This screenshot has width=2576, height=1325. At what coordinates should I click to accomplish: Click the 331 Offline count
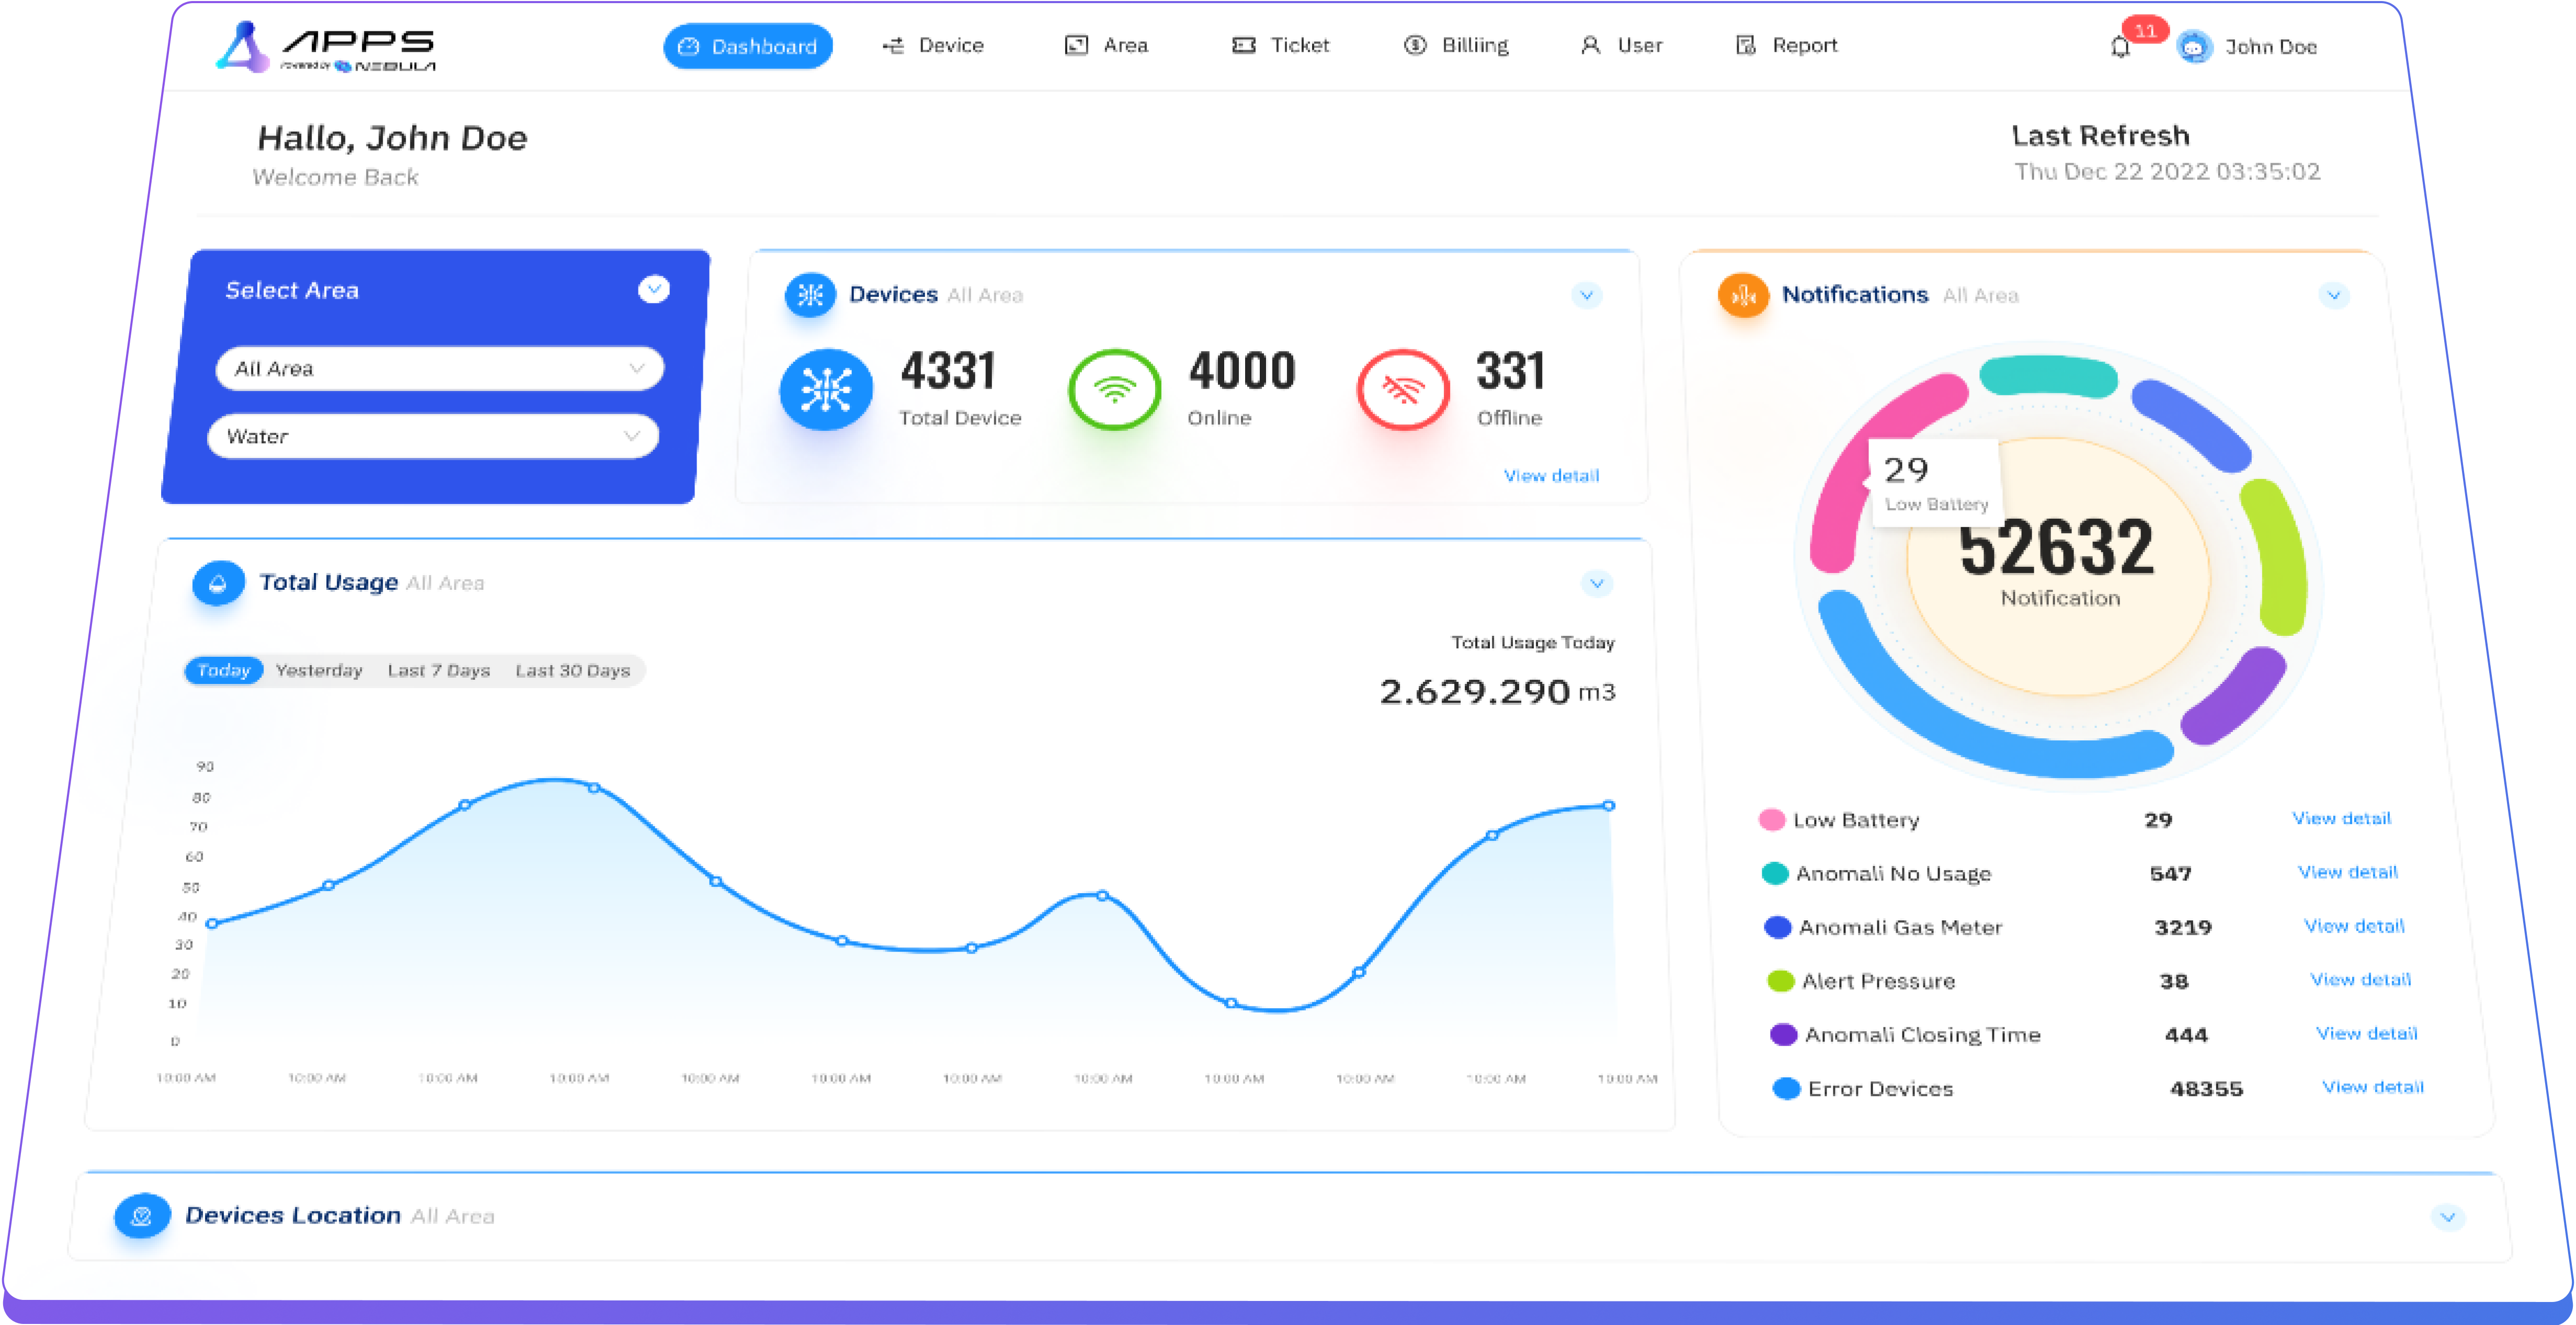[x=1510, y=371]
